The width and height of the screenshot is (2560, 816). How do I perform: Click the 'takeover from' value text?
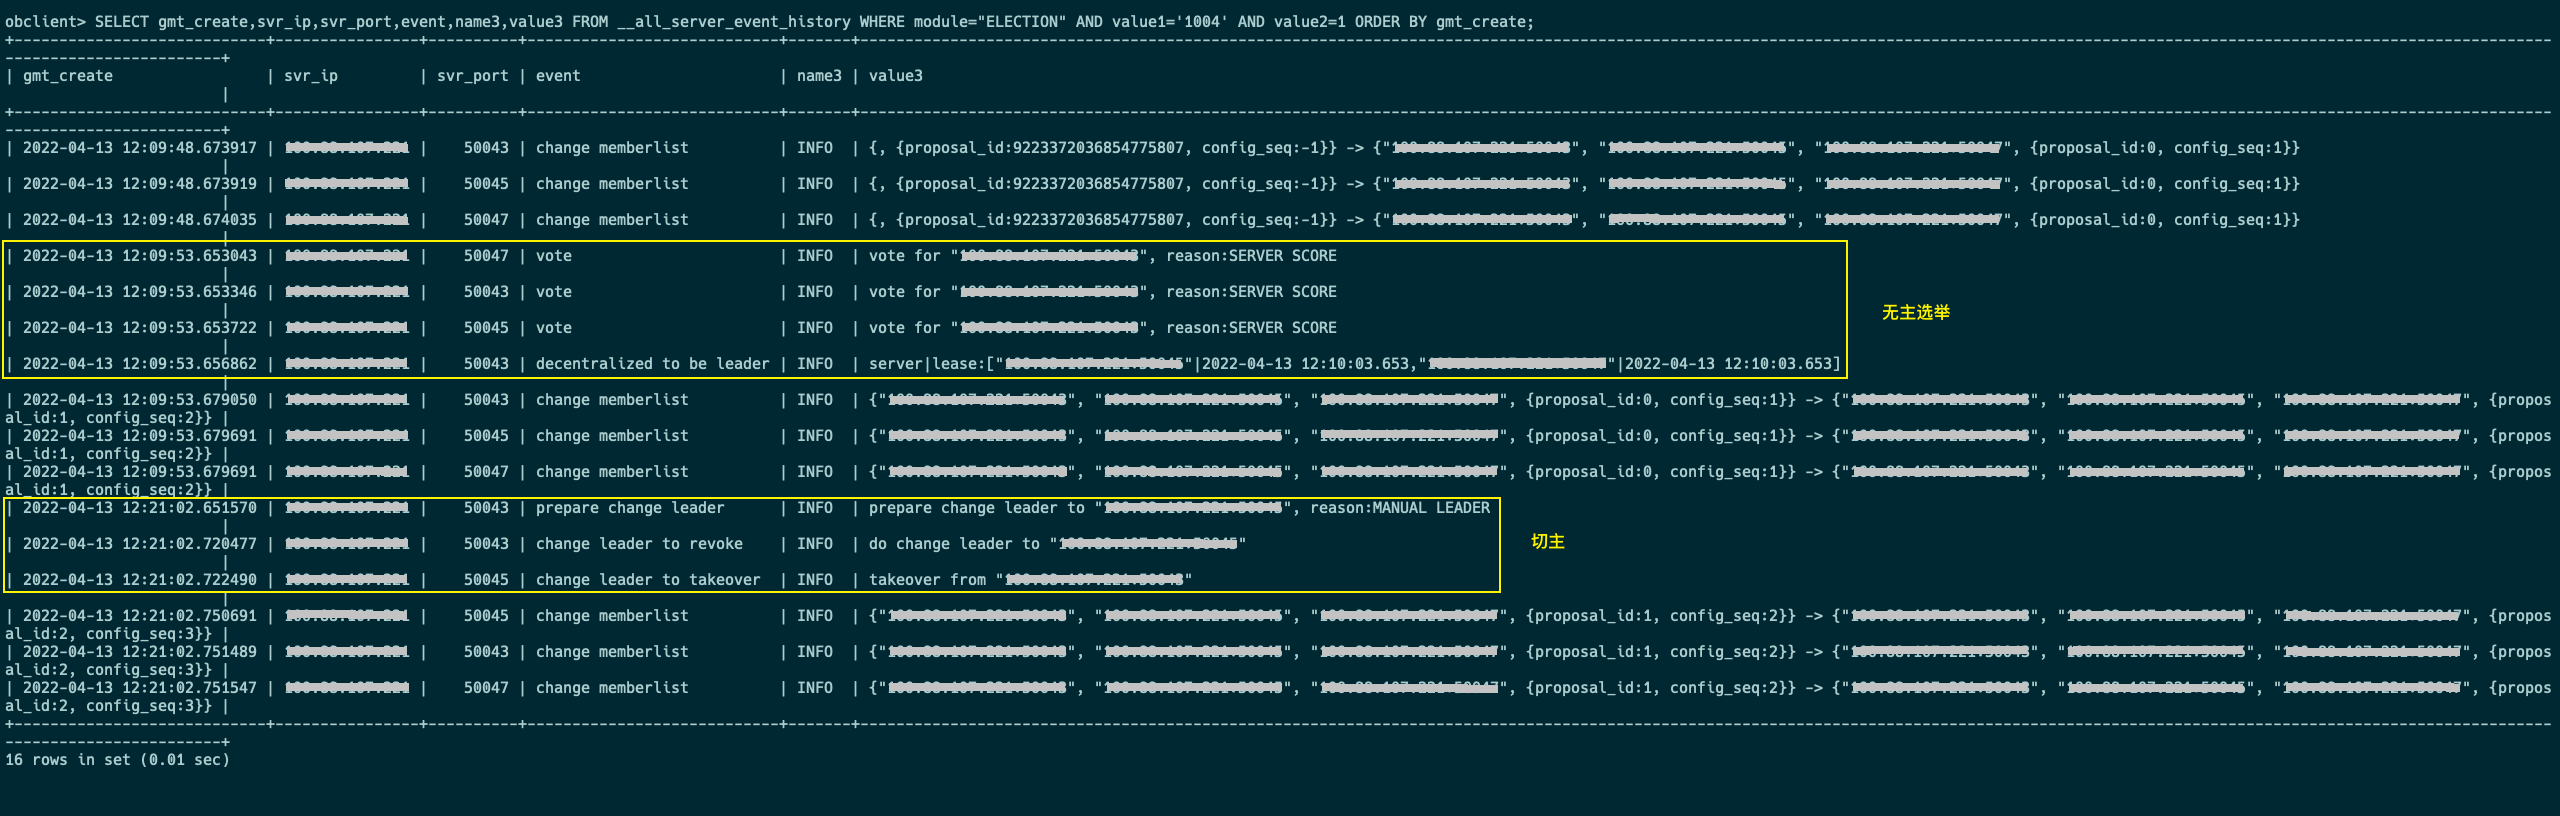(x=927, y=580)
